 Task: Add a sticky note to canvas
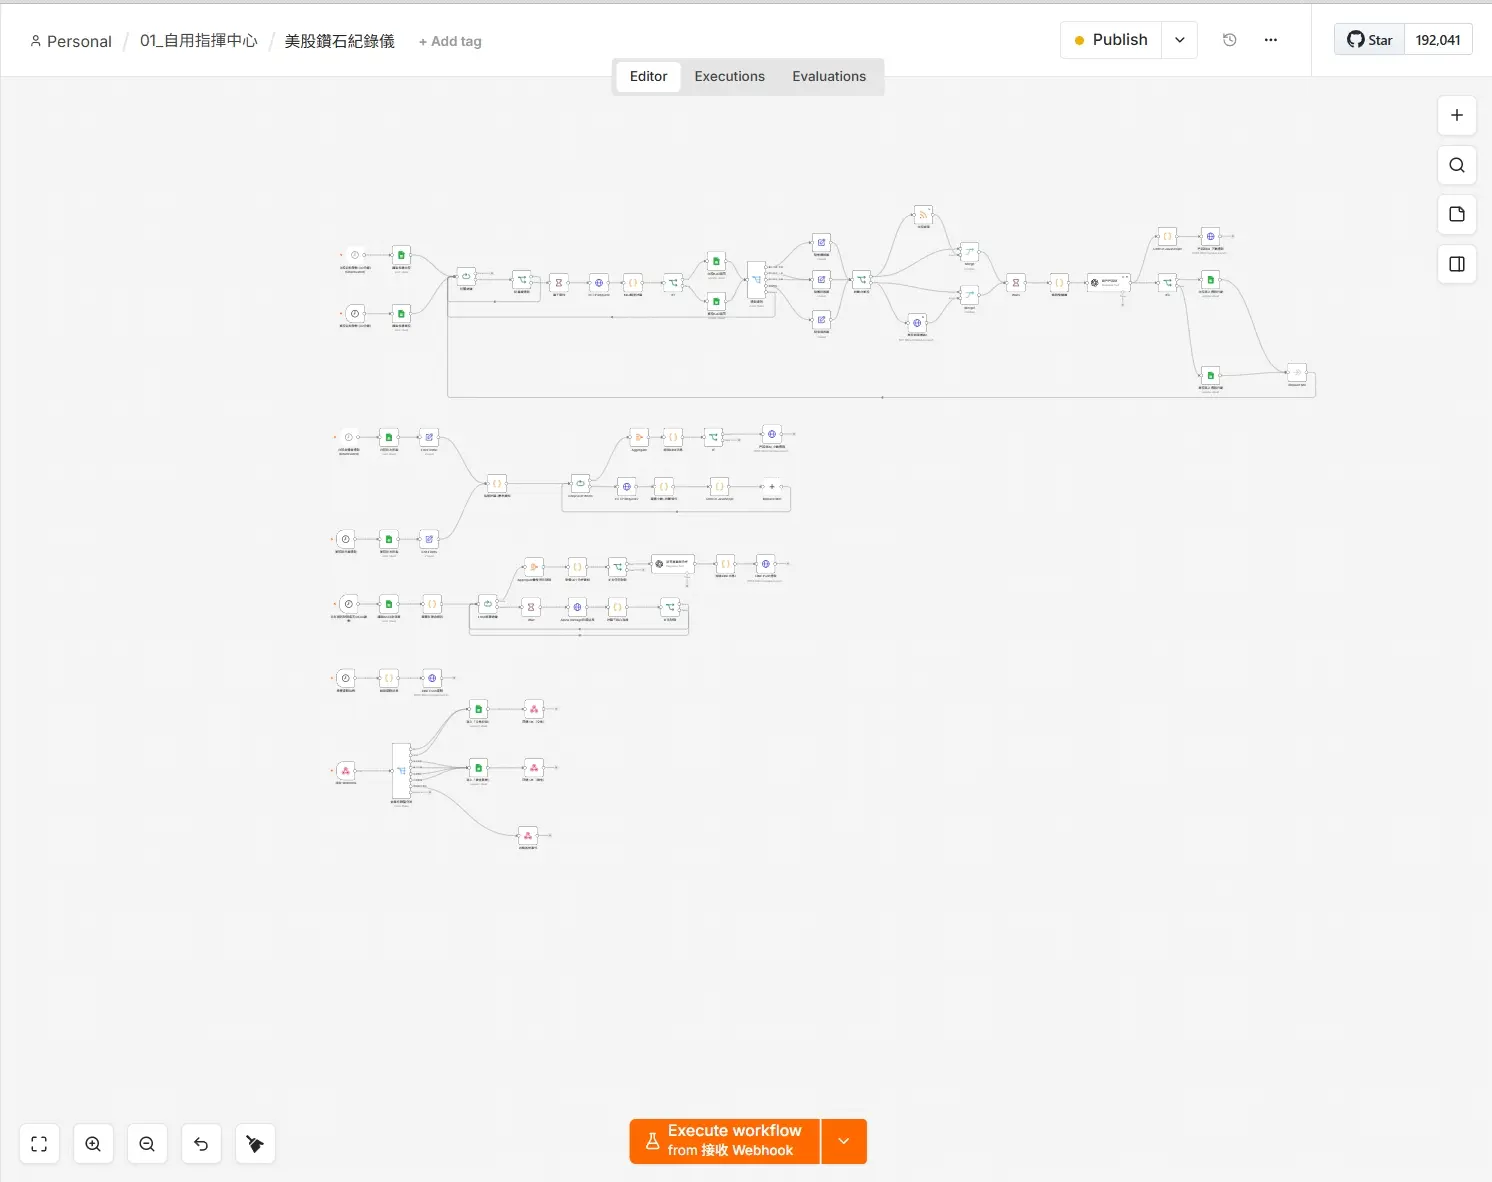[1457, 214]
